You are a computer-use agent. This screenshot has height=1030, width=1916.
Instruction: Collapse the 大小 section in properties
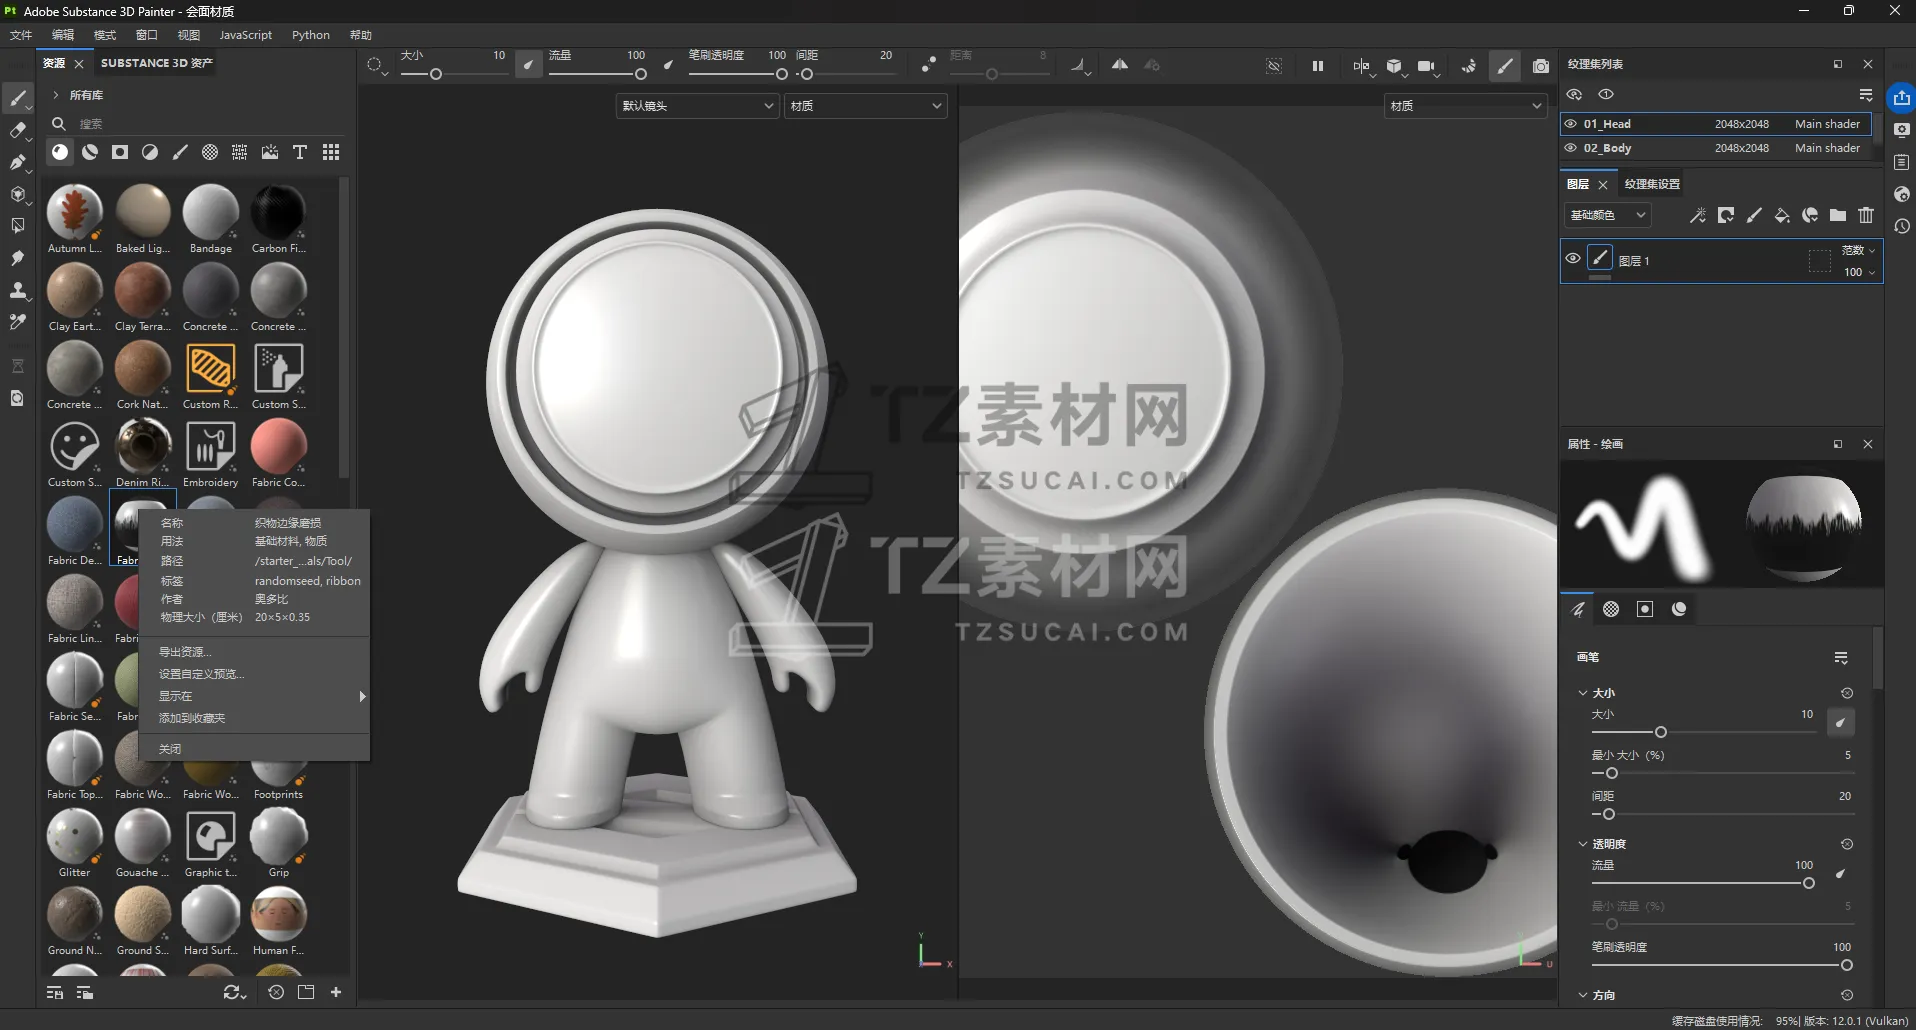point(1583,693)
